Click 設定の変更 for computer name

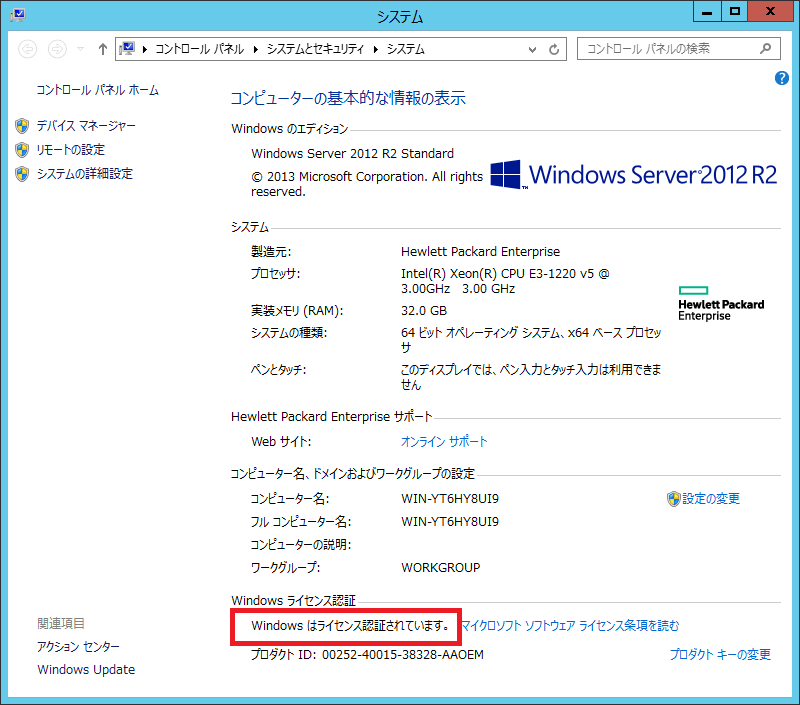point(711,498)
